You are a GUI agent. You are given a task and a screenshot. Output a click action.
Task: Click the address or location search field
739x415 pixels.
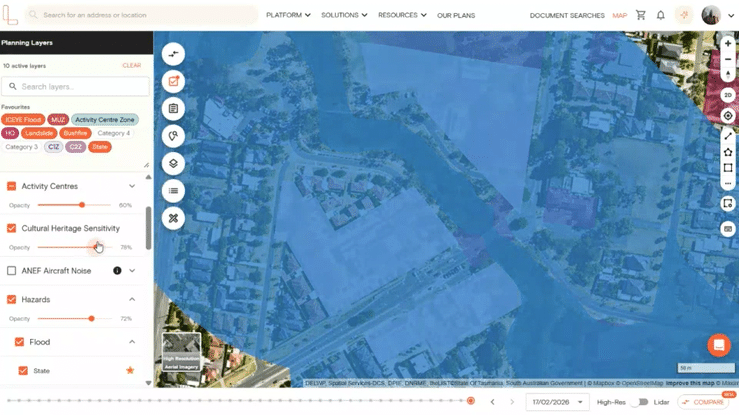coord(141,15)
